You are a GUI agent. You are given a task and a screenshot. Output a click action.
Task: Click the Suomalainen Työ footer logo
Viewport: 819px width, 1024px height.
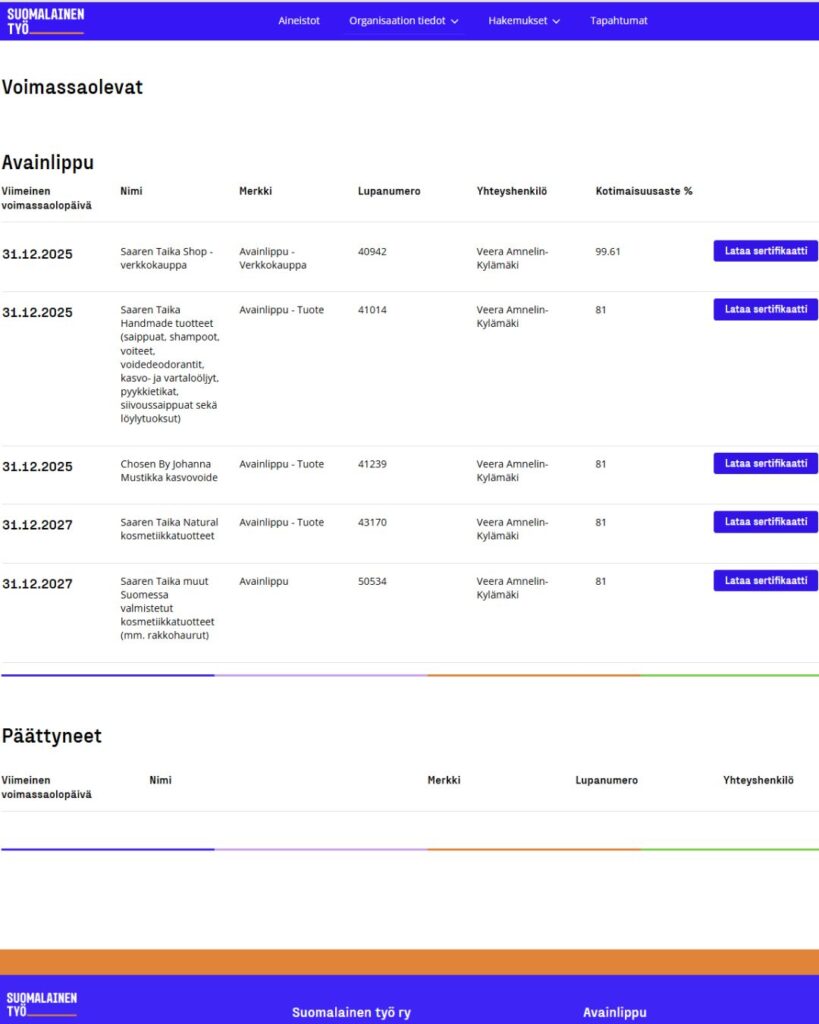tap(42, 1004)
